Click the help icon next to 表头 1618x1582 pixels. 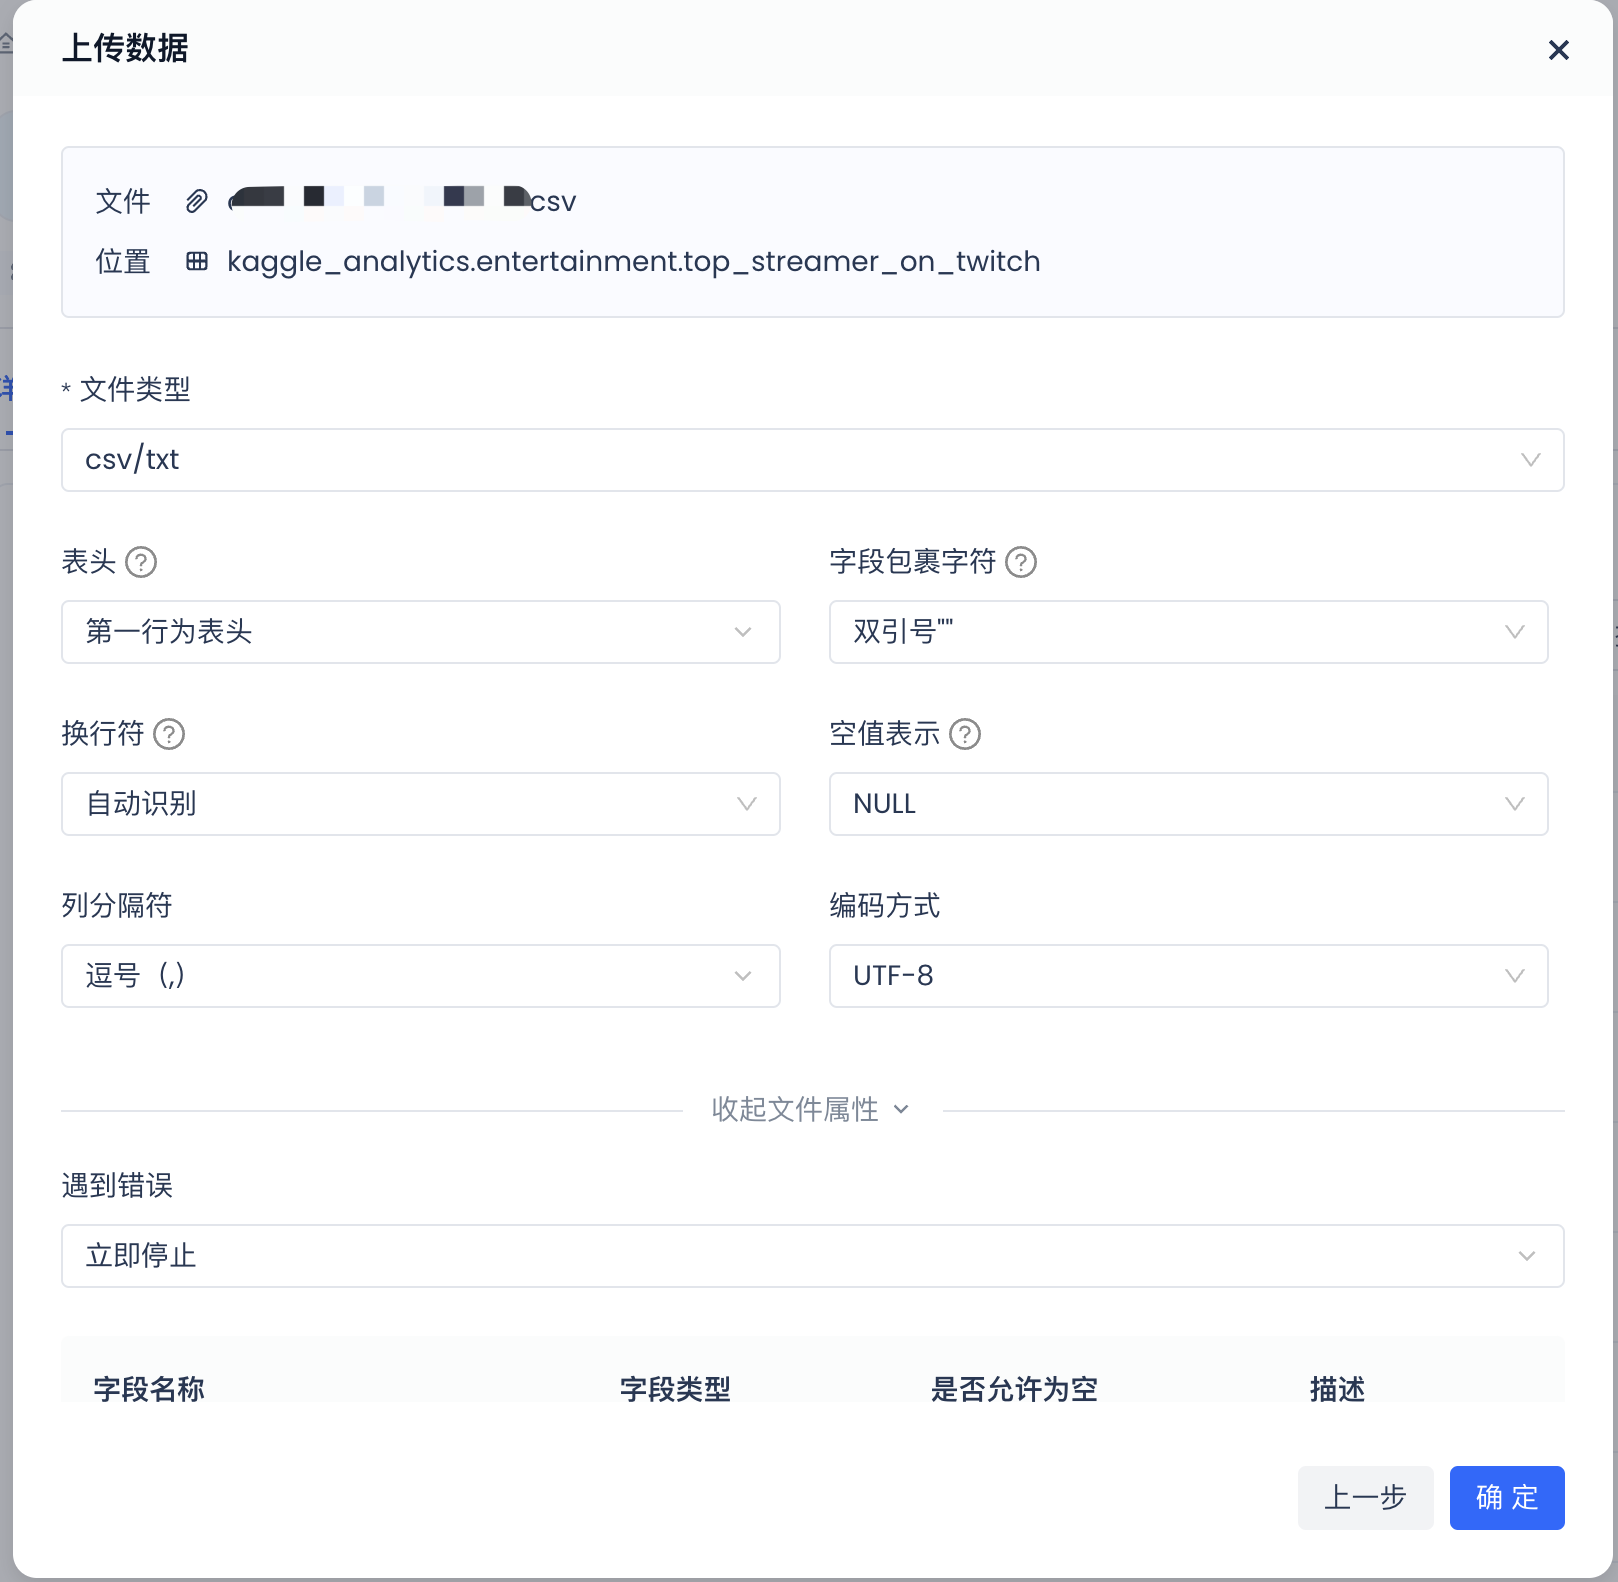coord(141,562)
